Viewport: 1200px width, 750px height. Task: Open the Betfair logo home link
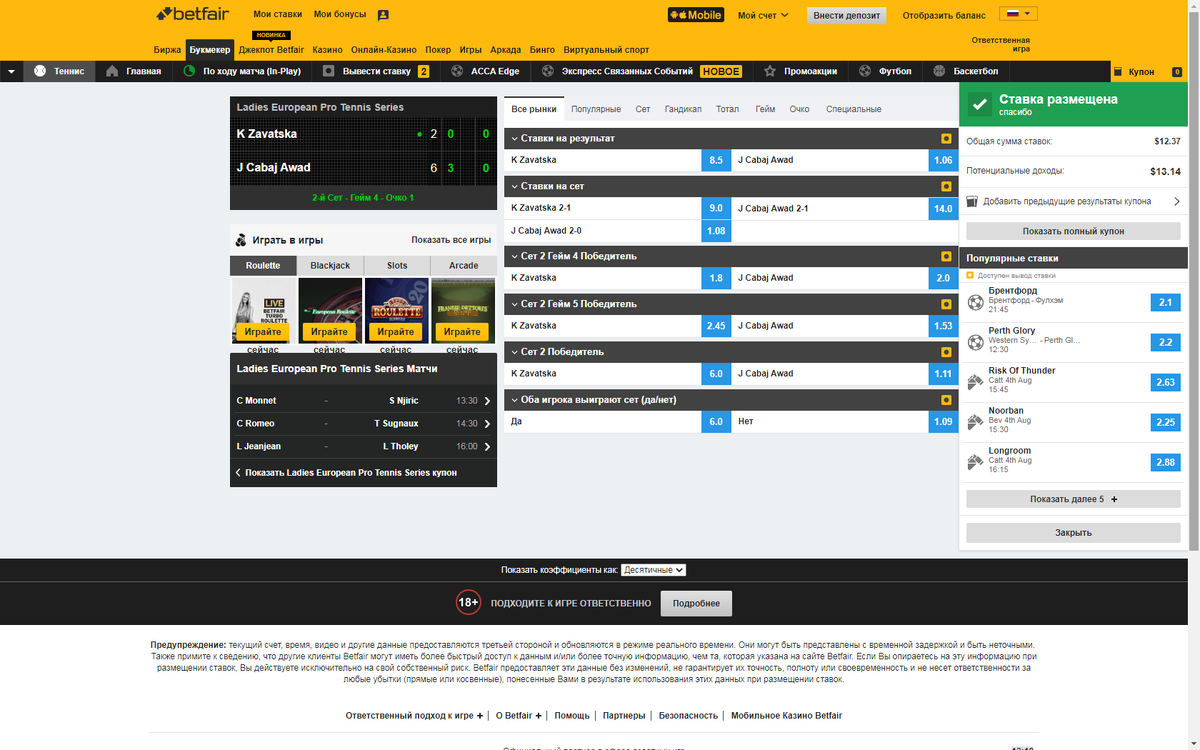(194, 14)
